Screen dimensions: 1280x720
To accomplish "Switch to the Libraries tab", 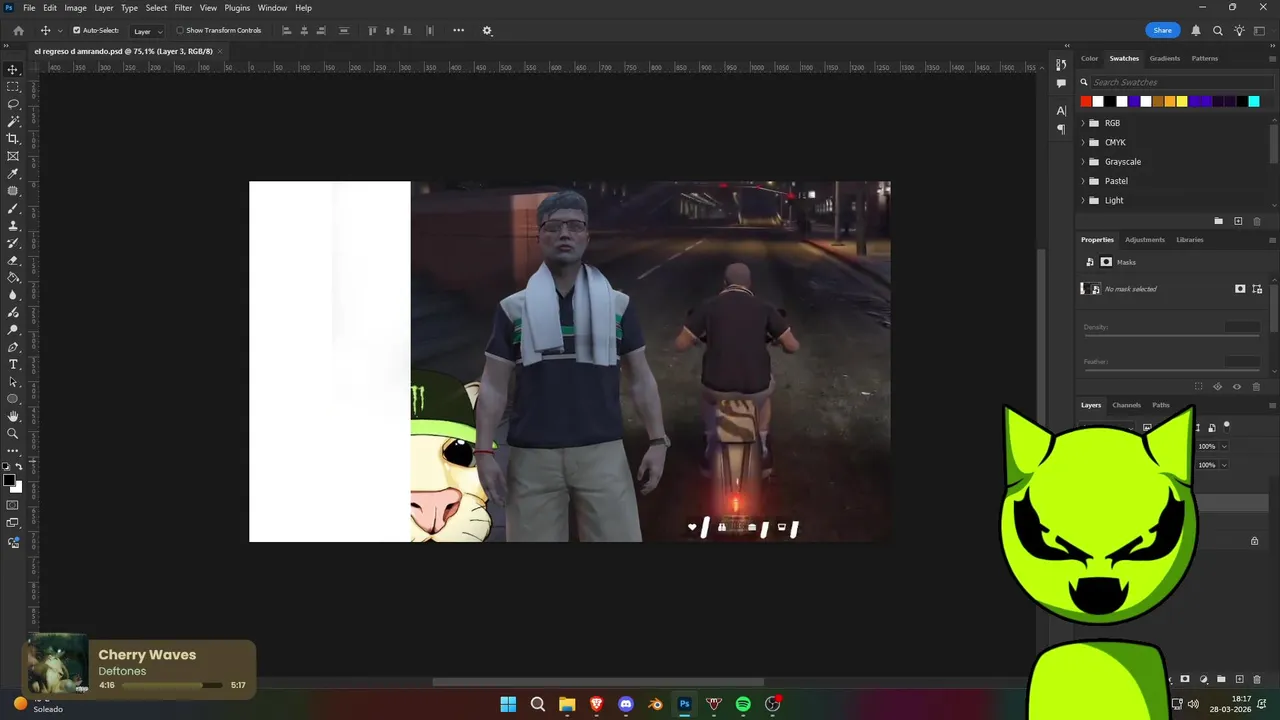I will click(1189, 240).
